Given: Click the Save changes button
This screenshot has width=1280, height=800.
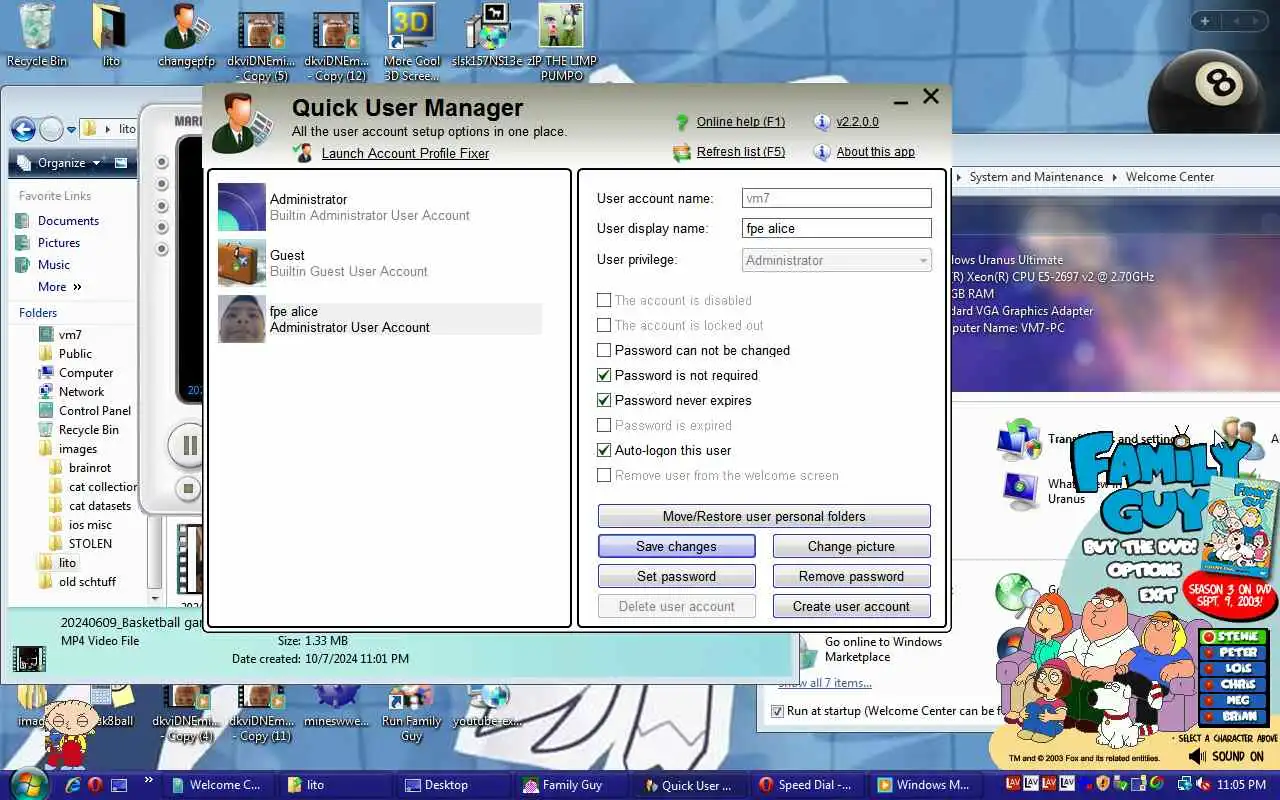Looking at the screenshot, I should [677, 546].
